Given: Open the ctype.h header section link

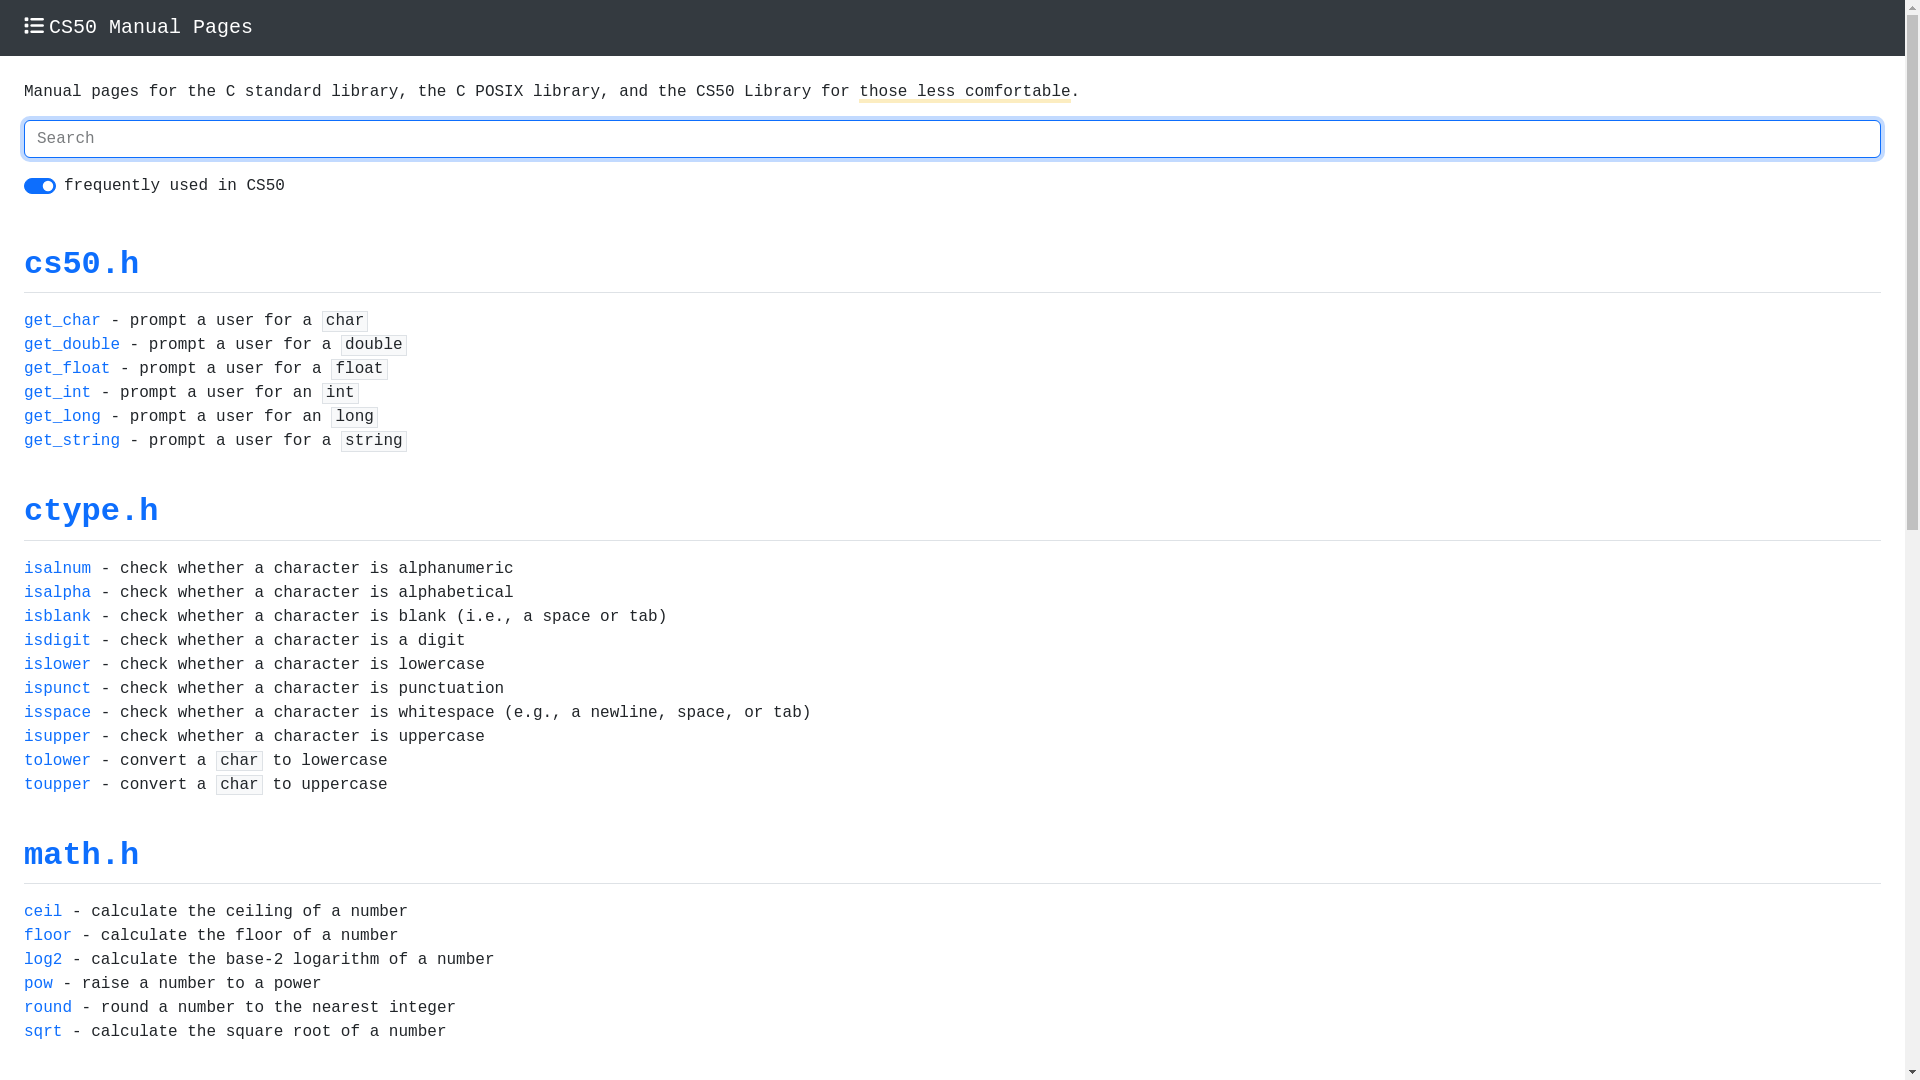Looking at the screenshot, I should 91,511.
